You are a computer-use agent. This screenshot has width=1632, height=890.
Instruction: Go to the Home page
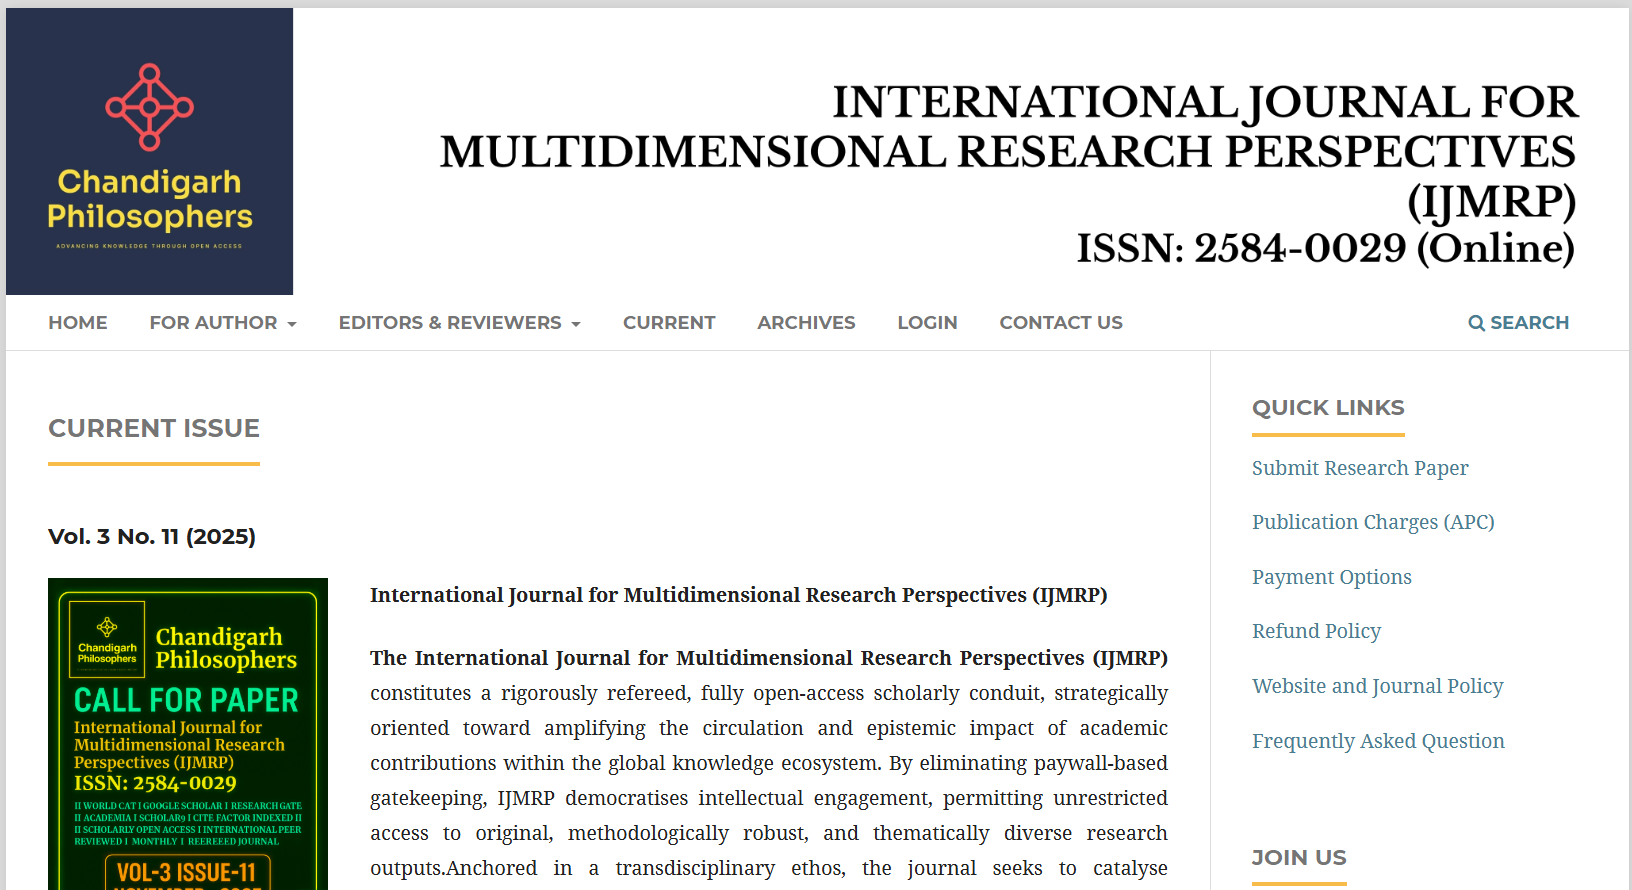(78, 323)
